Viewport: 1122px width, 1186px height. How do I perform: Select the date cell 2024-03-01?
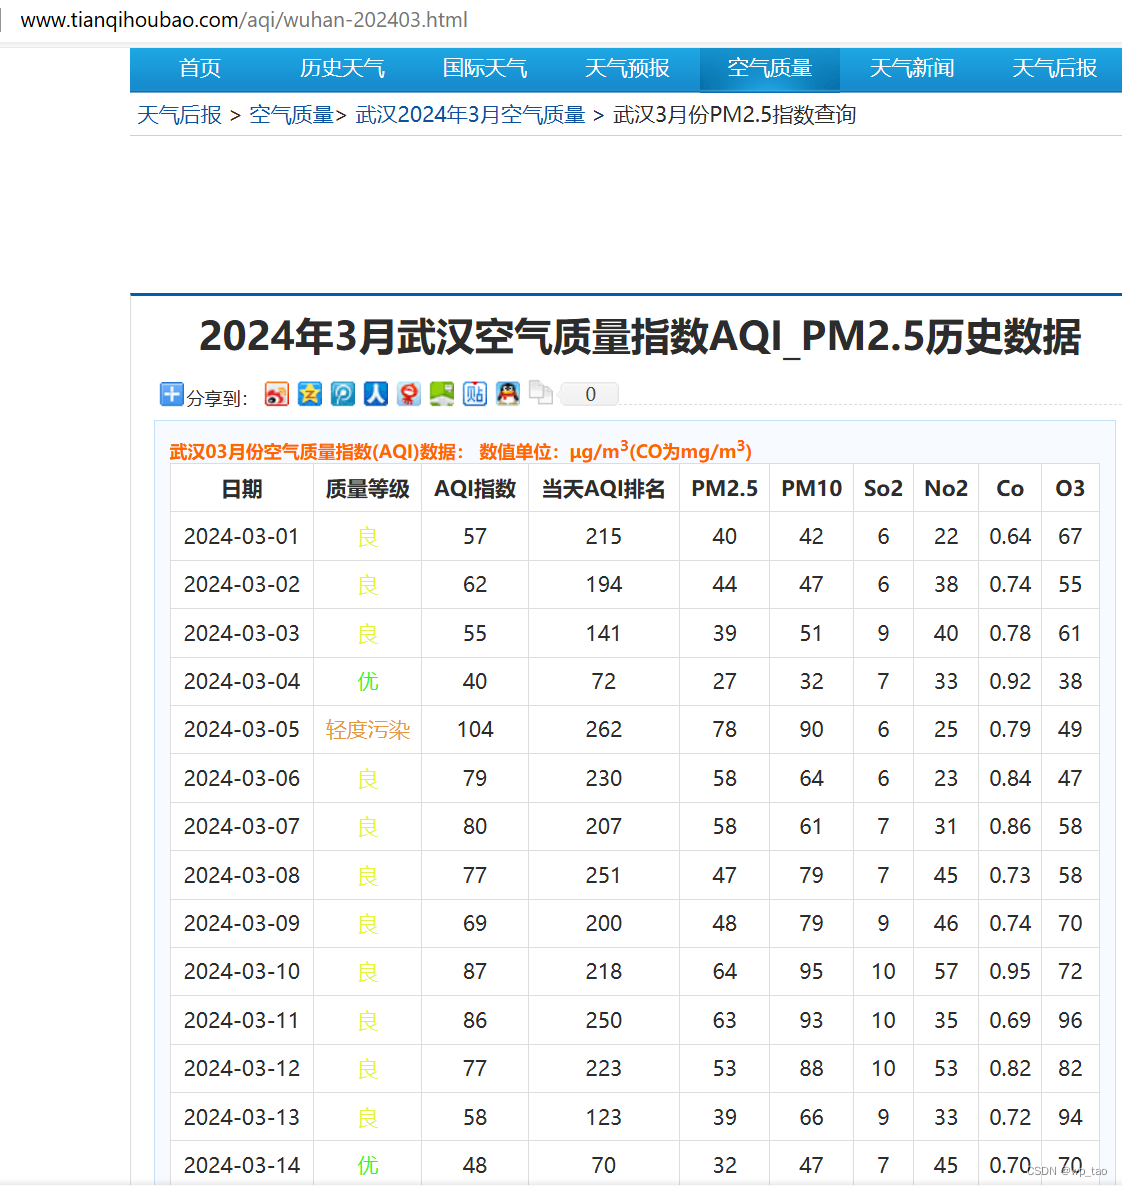pyautogui.click(x=241, y=536)
